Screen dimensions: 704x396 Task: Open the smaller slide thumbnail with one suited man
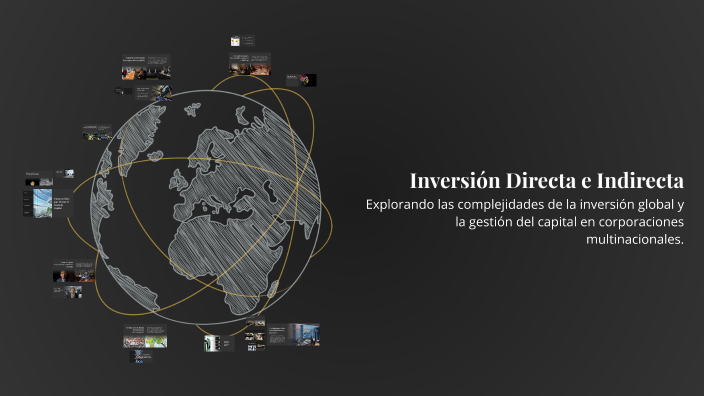coord(68,292)
